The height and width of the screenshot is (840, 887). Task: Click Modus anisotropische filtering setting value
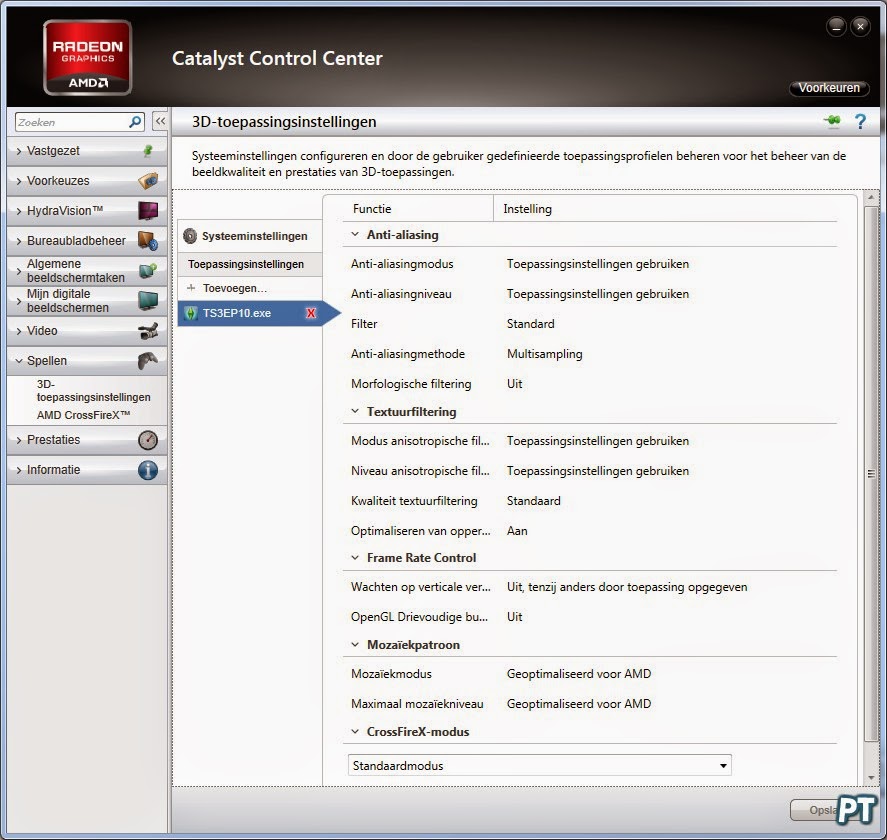point(597,441)
